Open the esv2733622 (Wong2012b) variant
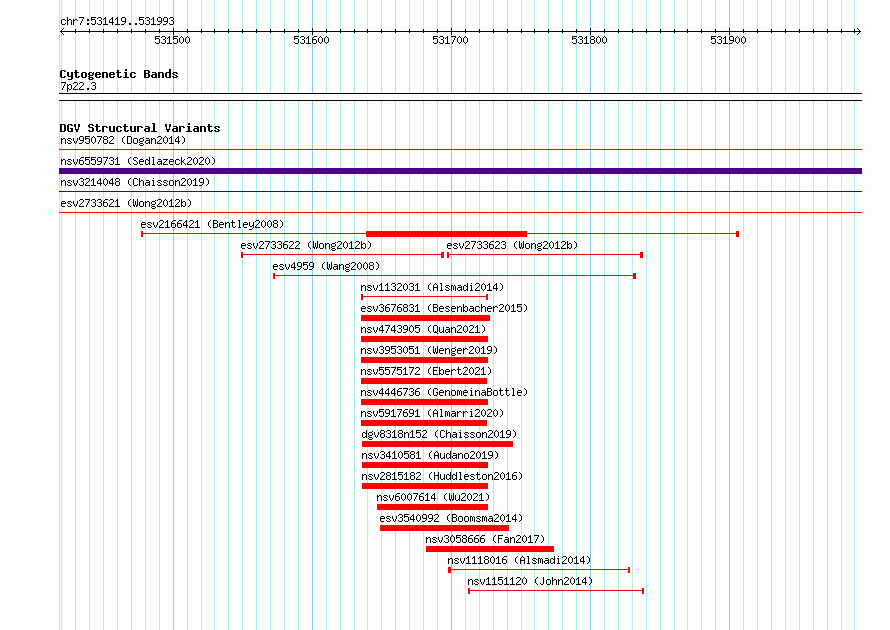Screen dimensions: 890x630 306,245
